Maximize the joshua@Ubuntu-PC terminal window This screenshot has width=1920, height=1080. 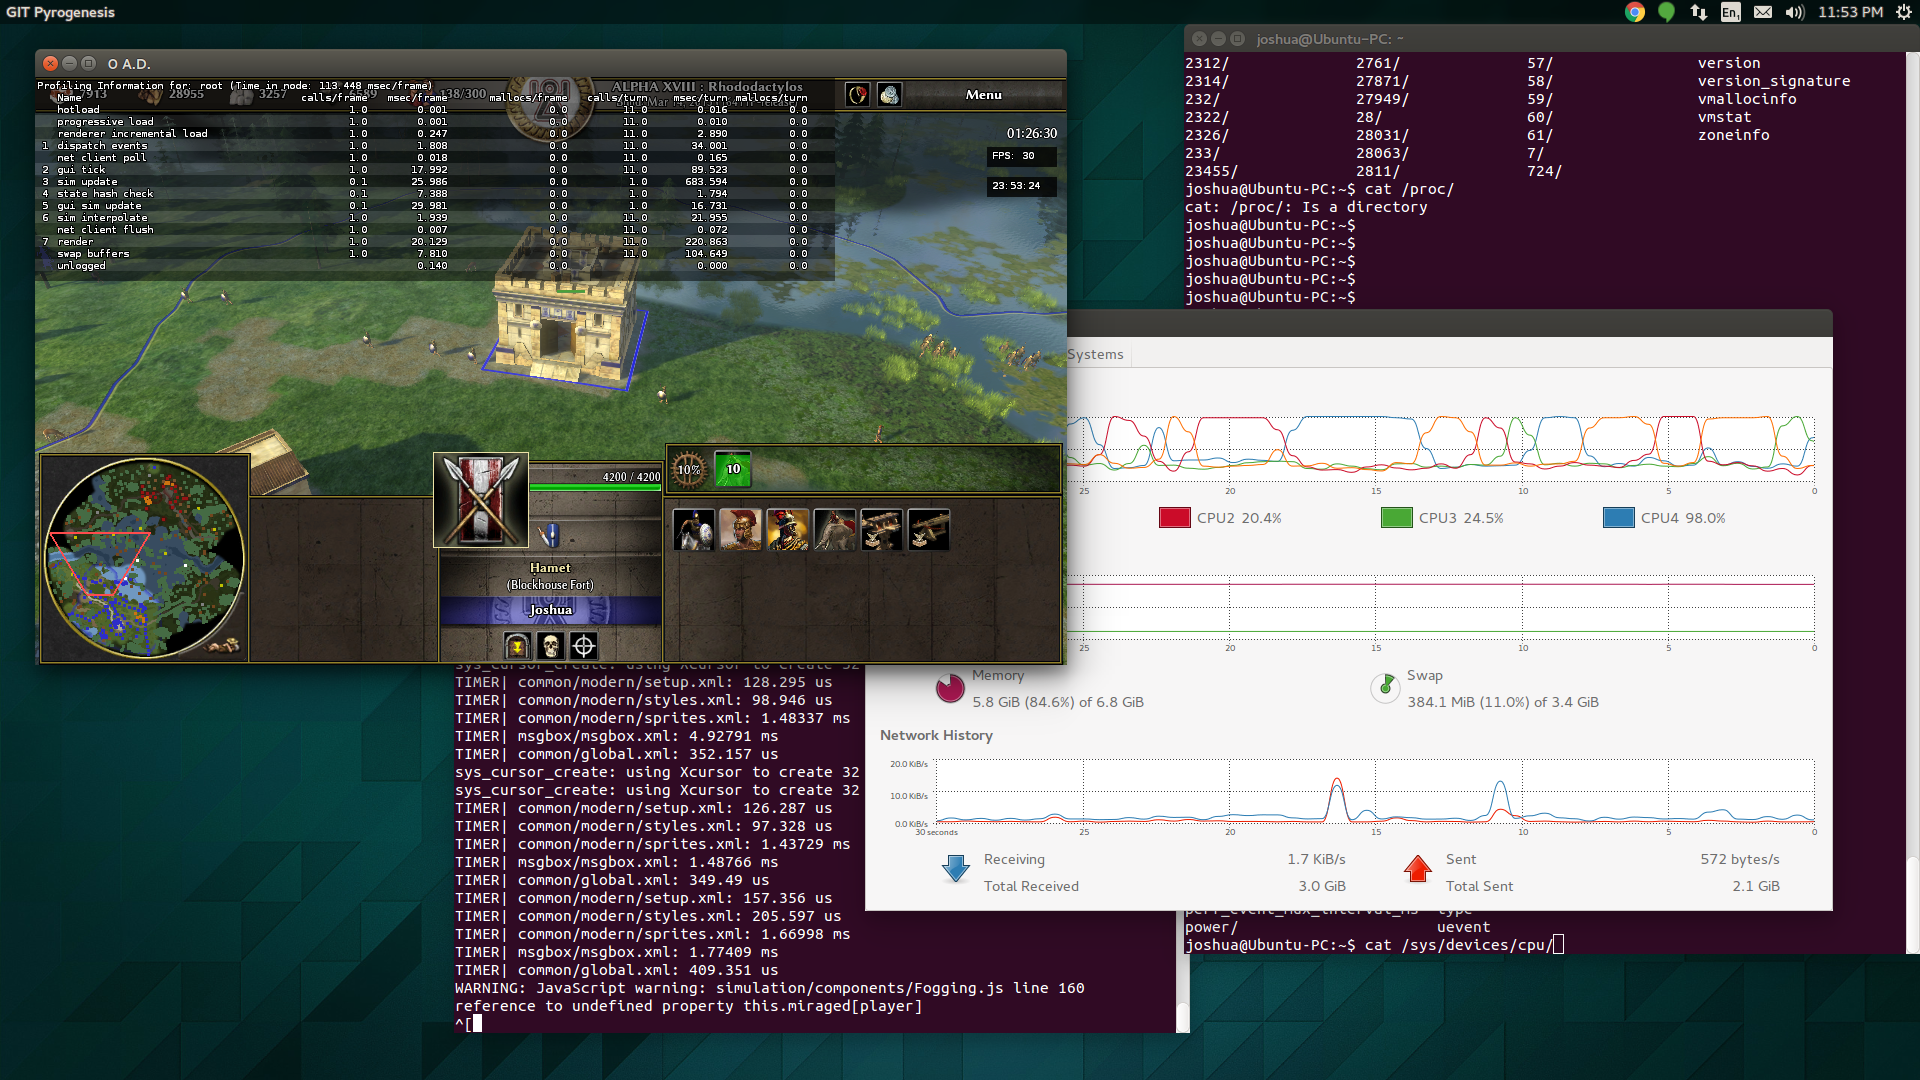click(1237, 39)
